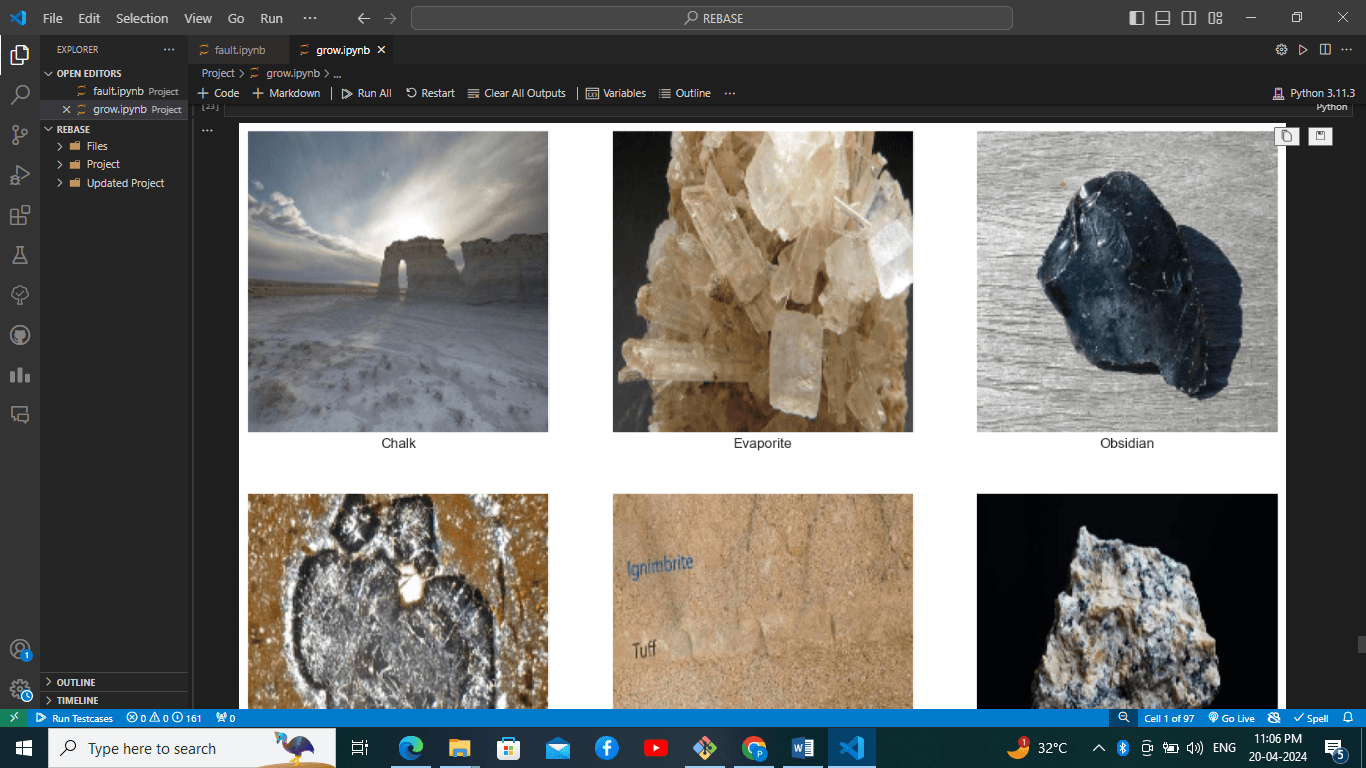The image size is (1366, 768).
Task: Toggle Spell checker in status bar
Action: tap(1310, 718)
